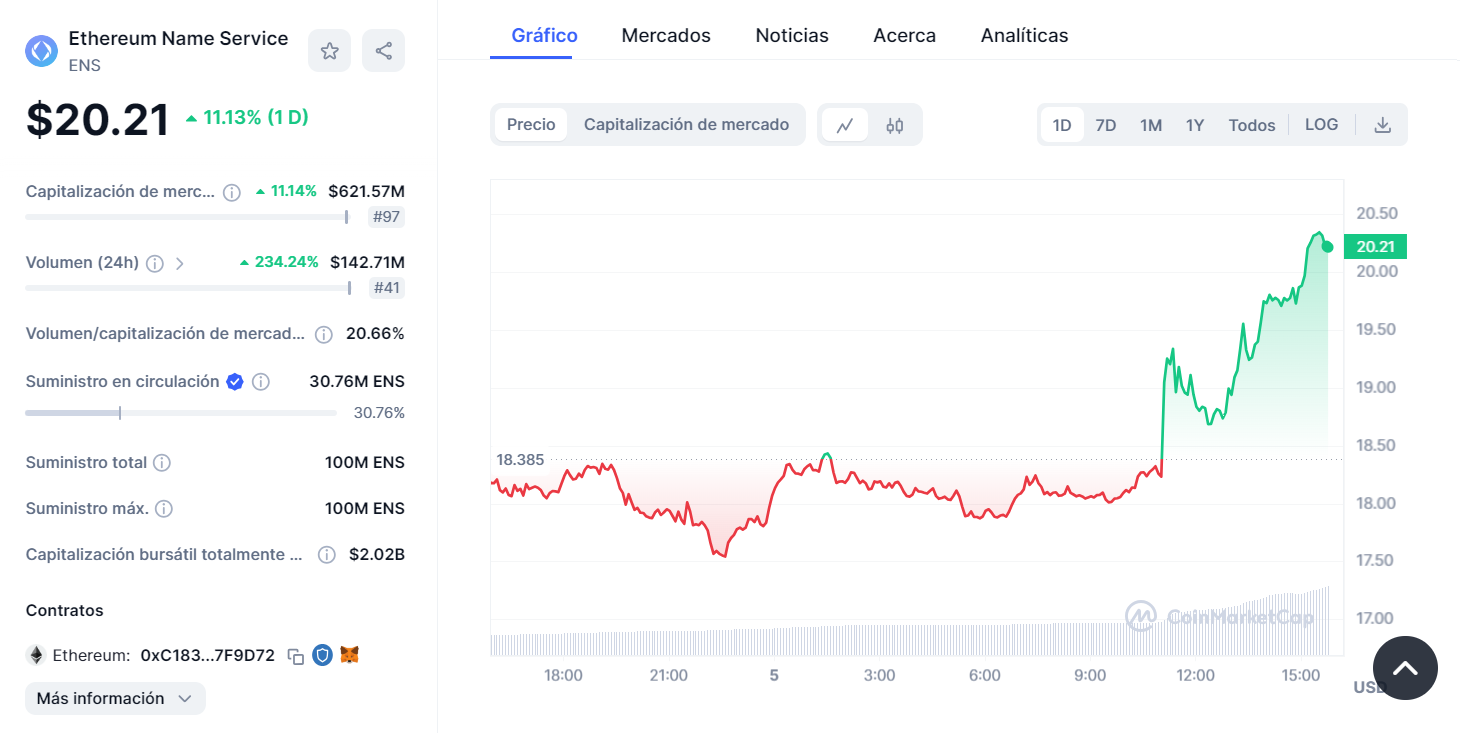Viewport: 1460px width, 733px height.
Task: Click the Contratos section heading
Action: [65, 611]
